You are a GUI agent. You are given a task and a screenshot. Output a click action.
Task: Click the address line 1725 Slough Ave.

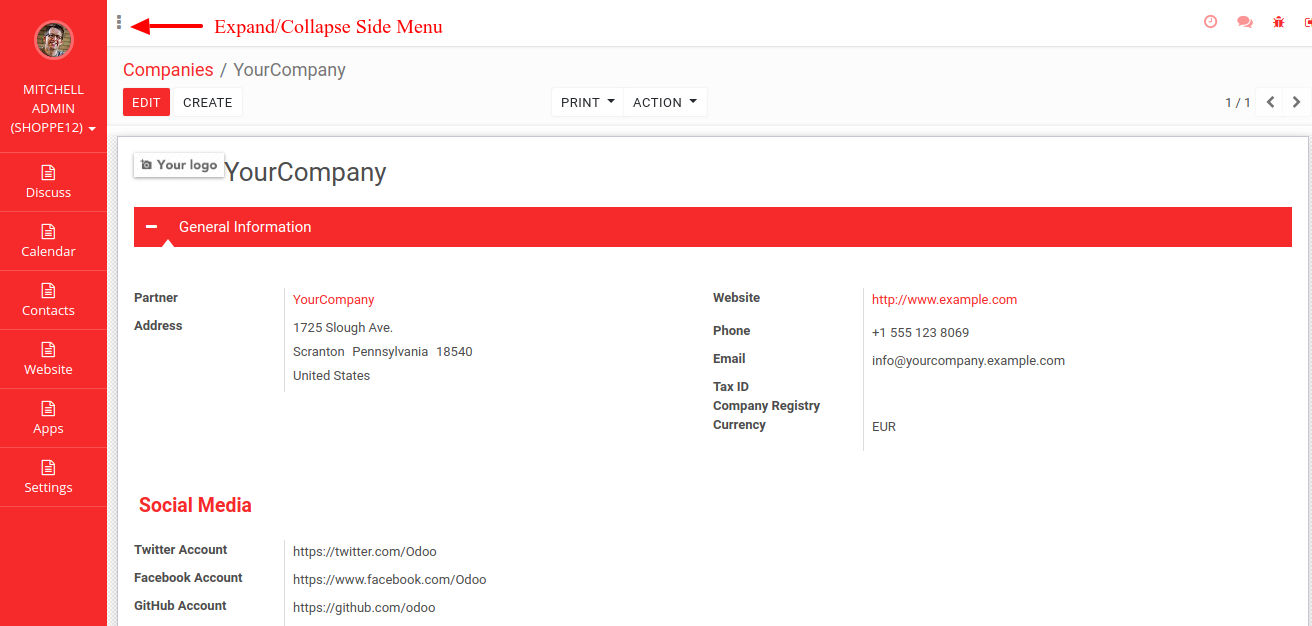click(343, 328)
